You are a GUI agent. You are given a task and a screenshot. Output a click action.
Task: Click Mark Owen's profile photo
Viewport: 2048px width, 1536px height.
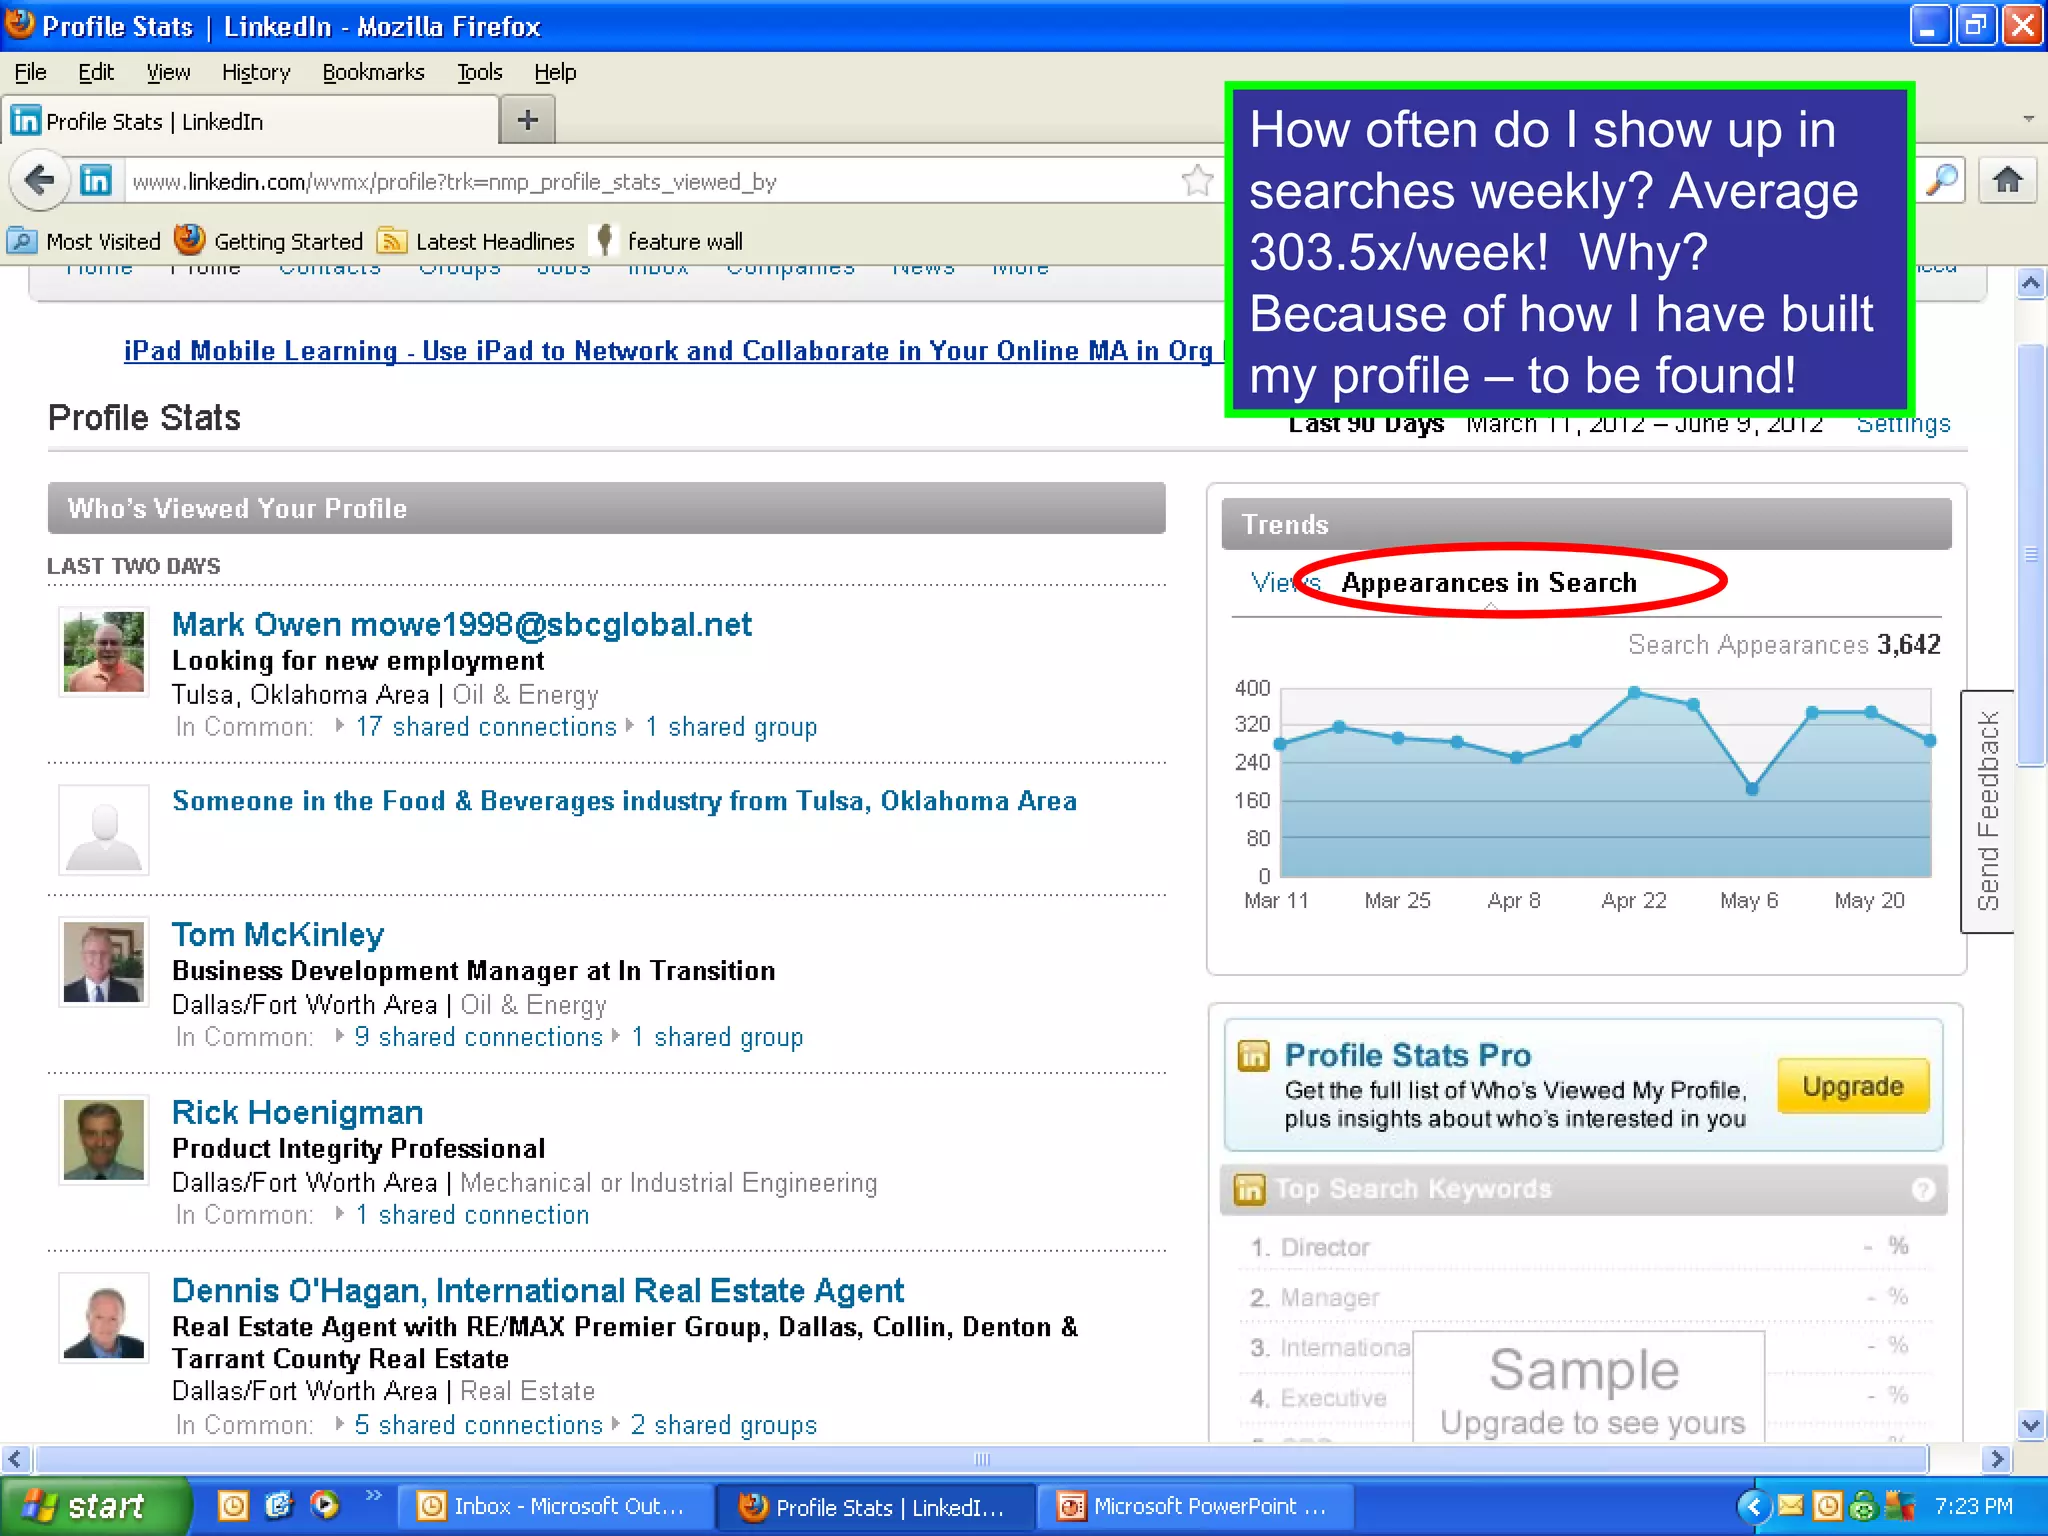pos(104,651)
